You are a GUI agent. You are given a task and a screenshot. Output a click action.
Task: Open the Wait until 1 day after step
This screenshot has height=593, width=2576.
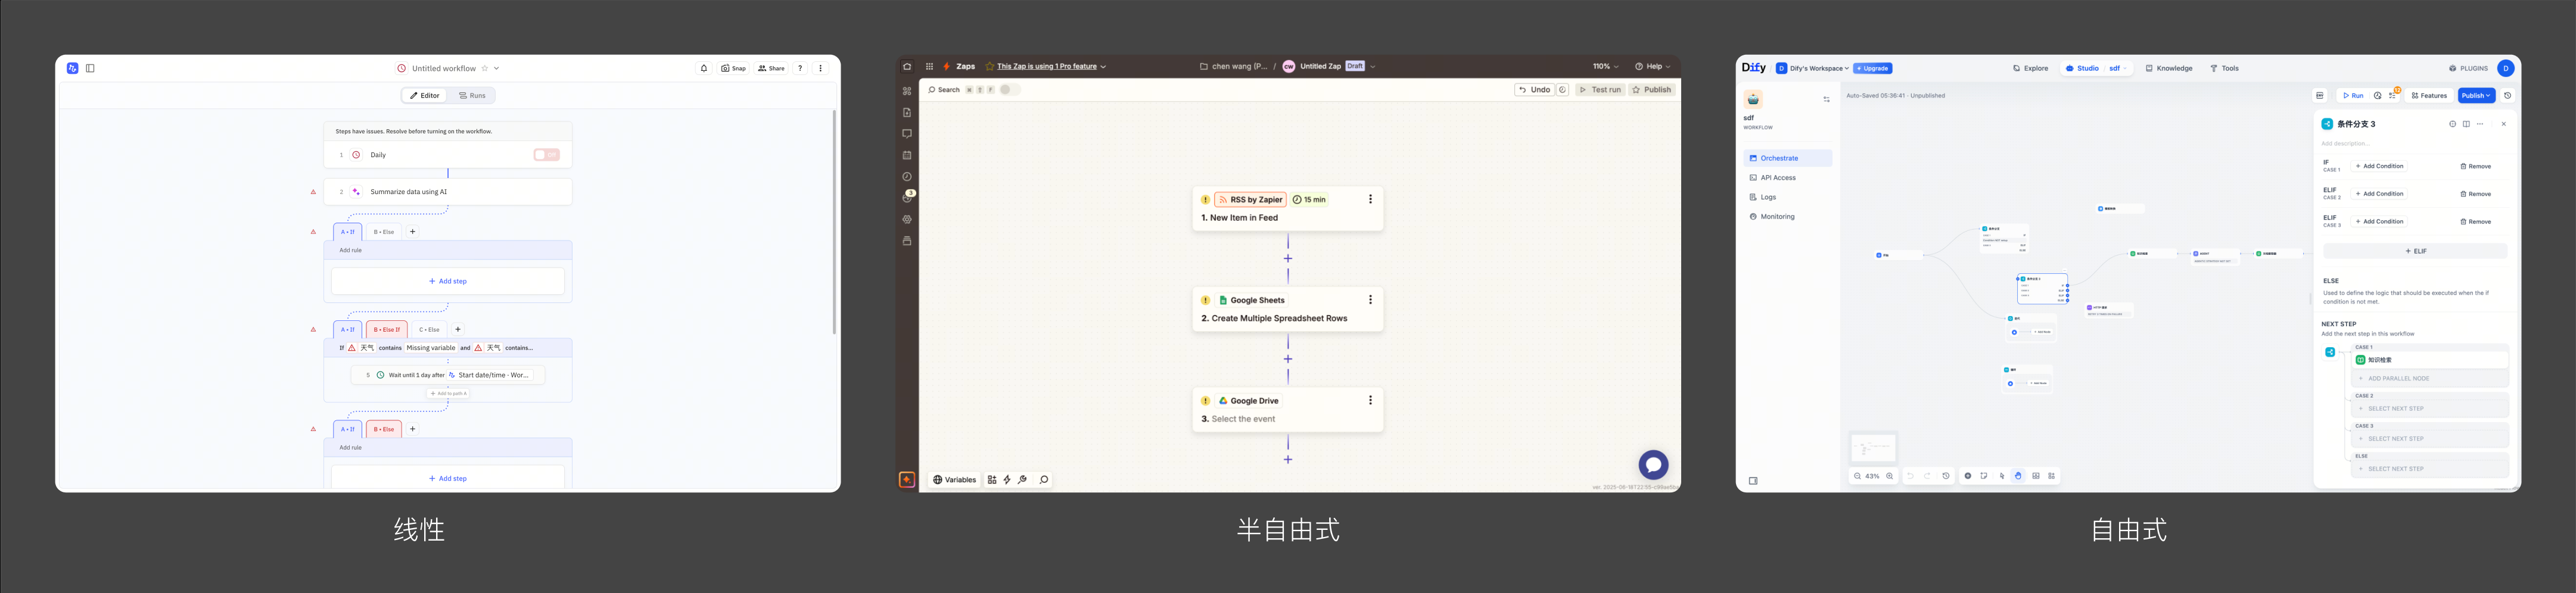(x=448, y=375)
